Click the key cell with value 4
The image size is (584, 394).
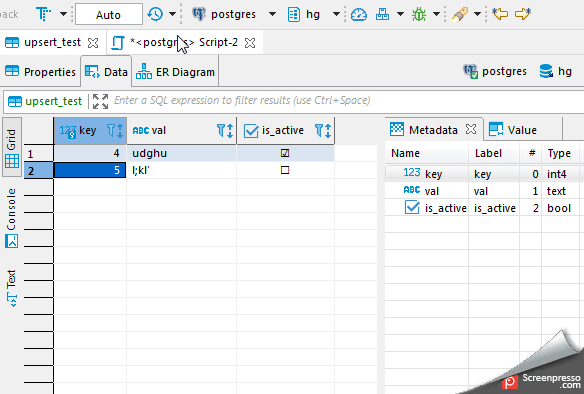tap(91, 153)
